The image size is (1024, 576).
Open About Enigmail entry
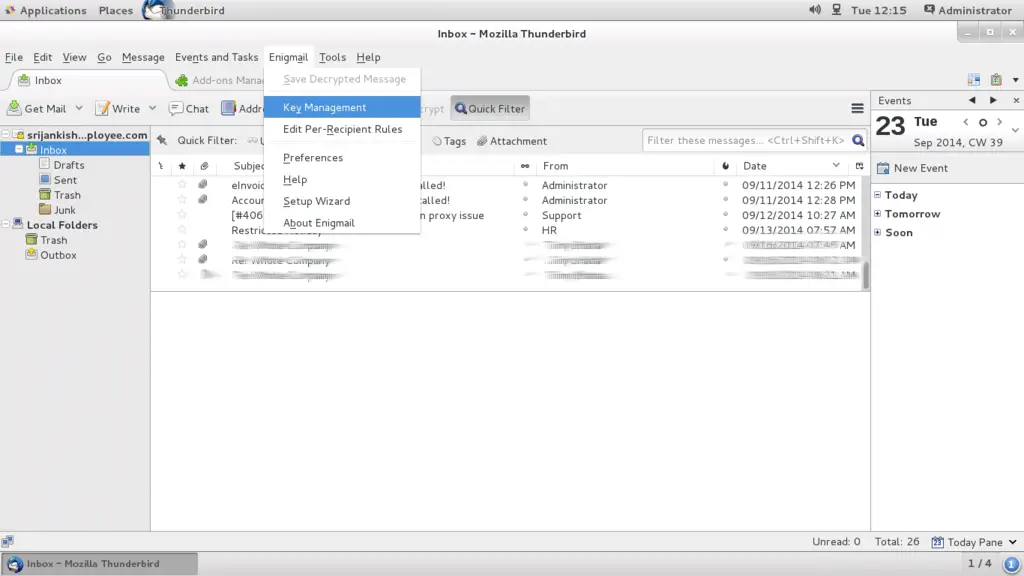[342, 223]
